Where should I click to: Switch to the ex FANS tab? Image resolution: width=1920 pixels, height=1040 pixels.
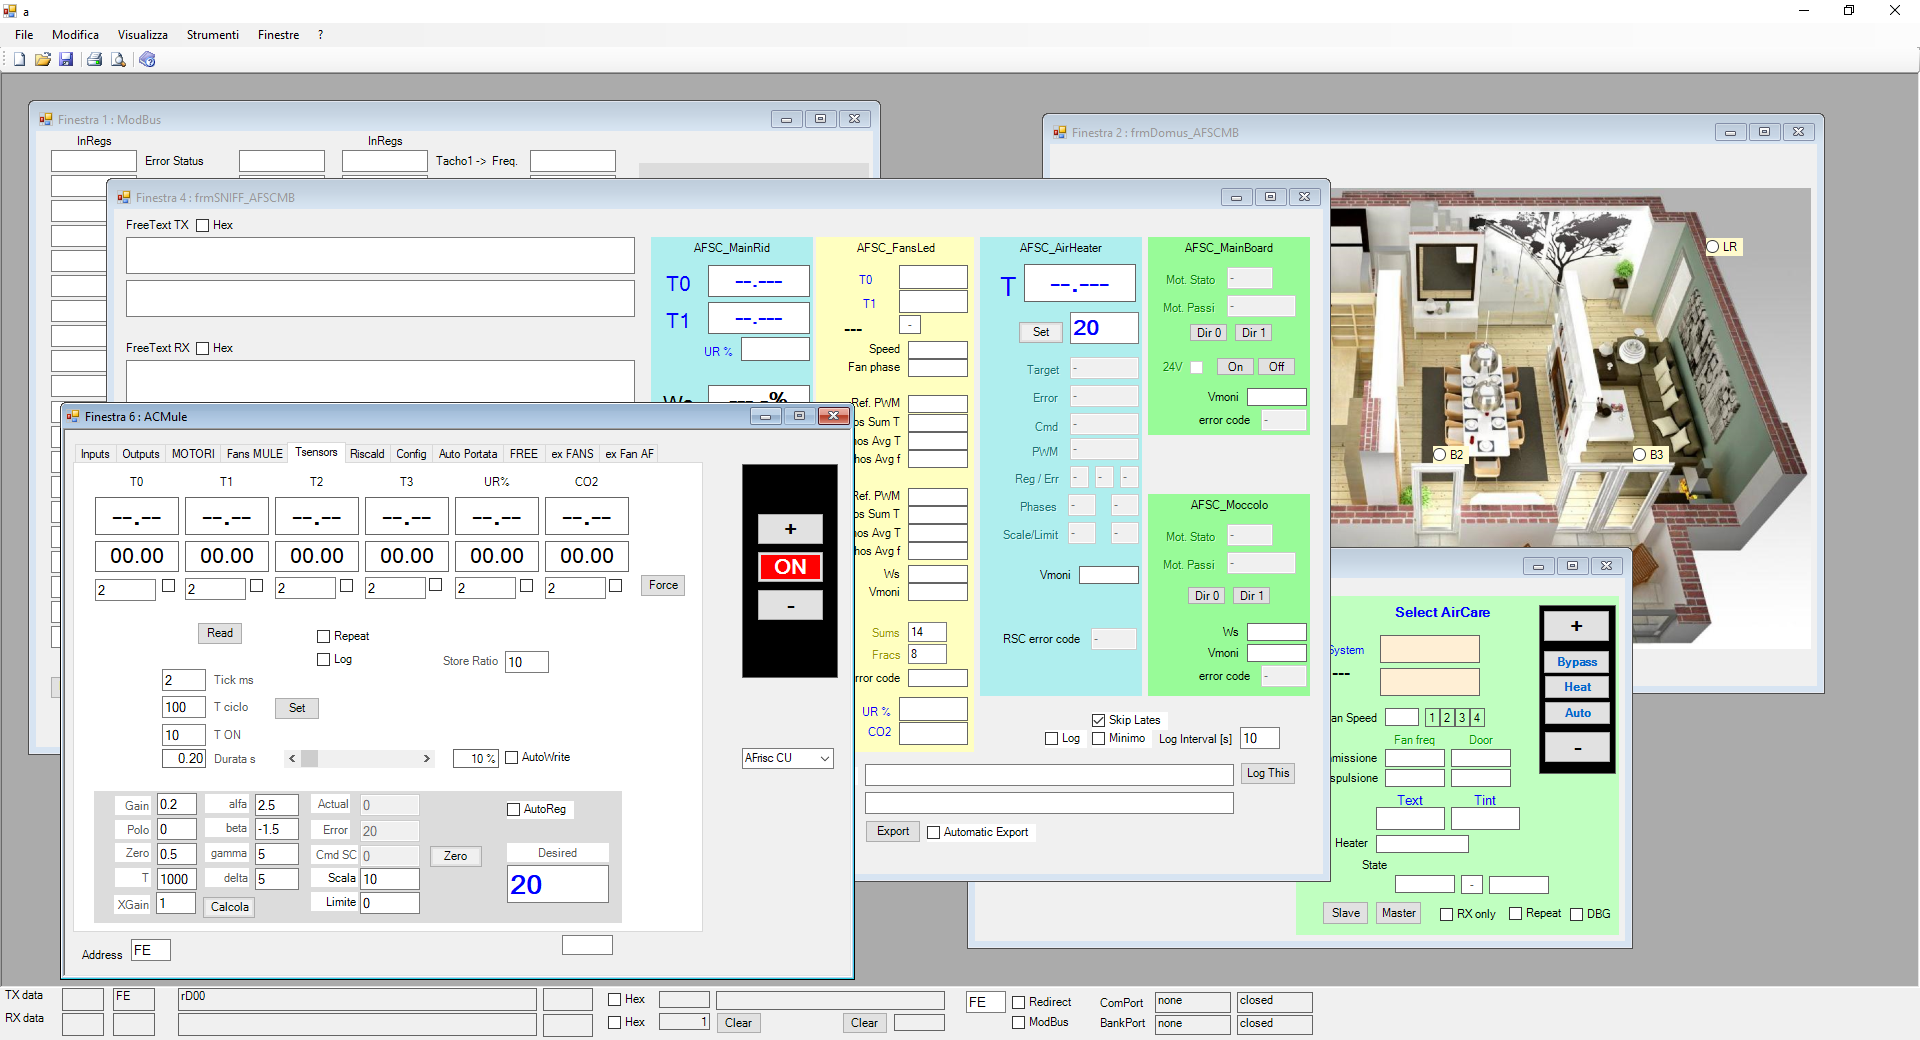[573, 454]
